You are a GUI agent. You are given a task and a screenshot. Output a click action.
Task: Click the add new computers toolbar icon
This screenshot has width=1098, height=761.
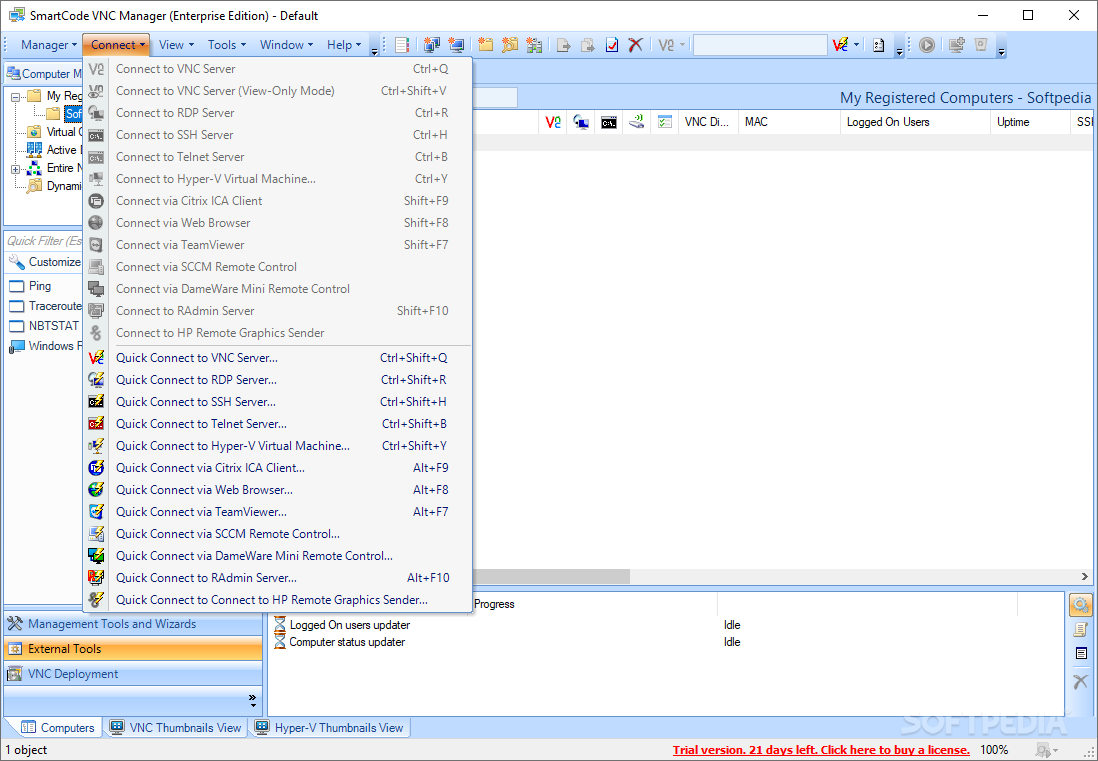pos(431,45)
